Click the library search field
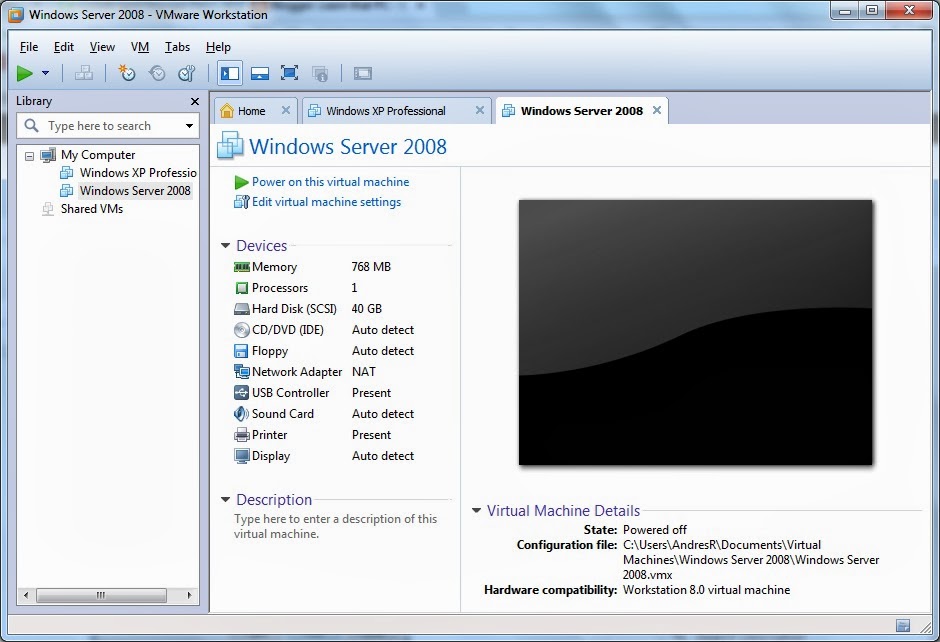940x642 pixels. (108, 126)
